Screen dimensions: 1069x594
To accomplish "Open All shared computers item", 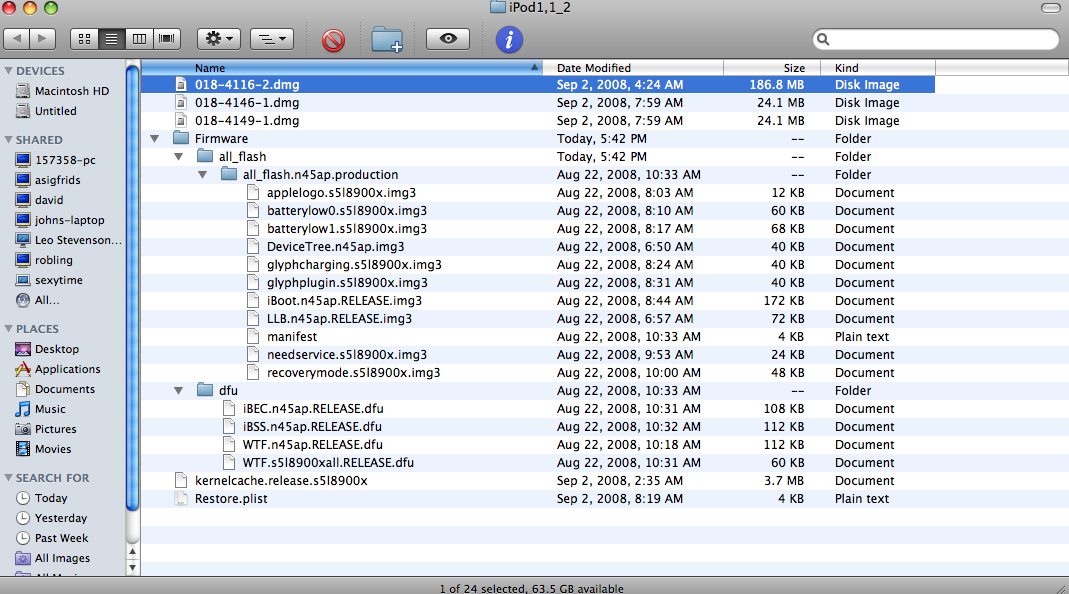I will 37,300.
